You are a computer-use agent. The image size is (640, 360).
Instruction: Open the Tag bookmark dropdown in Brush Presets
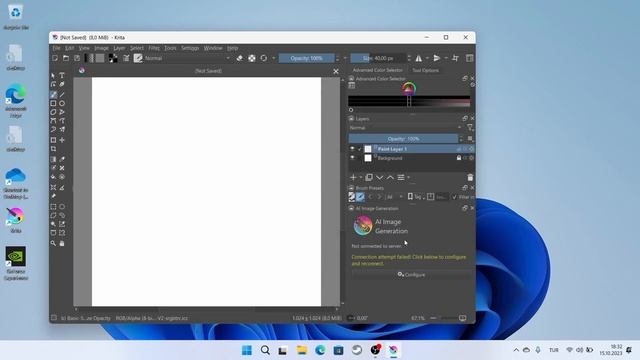[x=416, y=197]
